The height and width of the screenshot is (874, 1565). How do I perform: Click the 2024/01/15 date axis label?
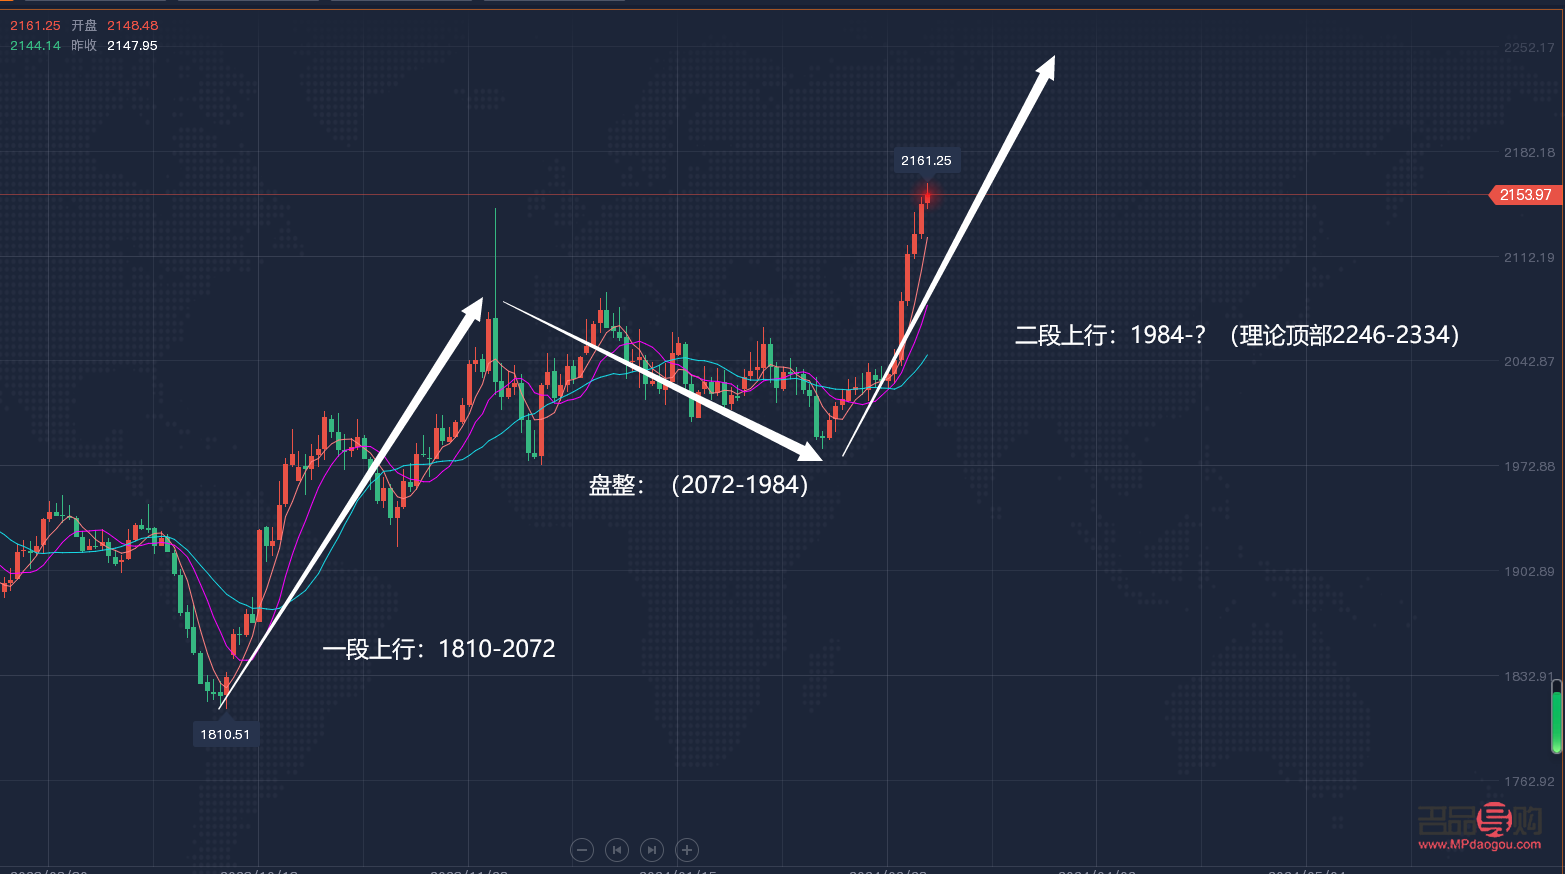coord(677,871)
